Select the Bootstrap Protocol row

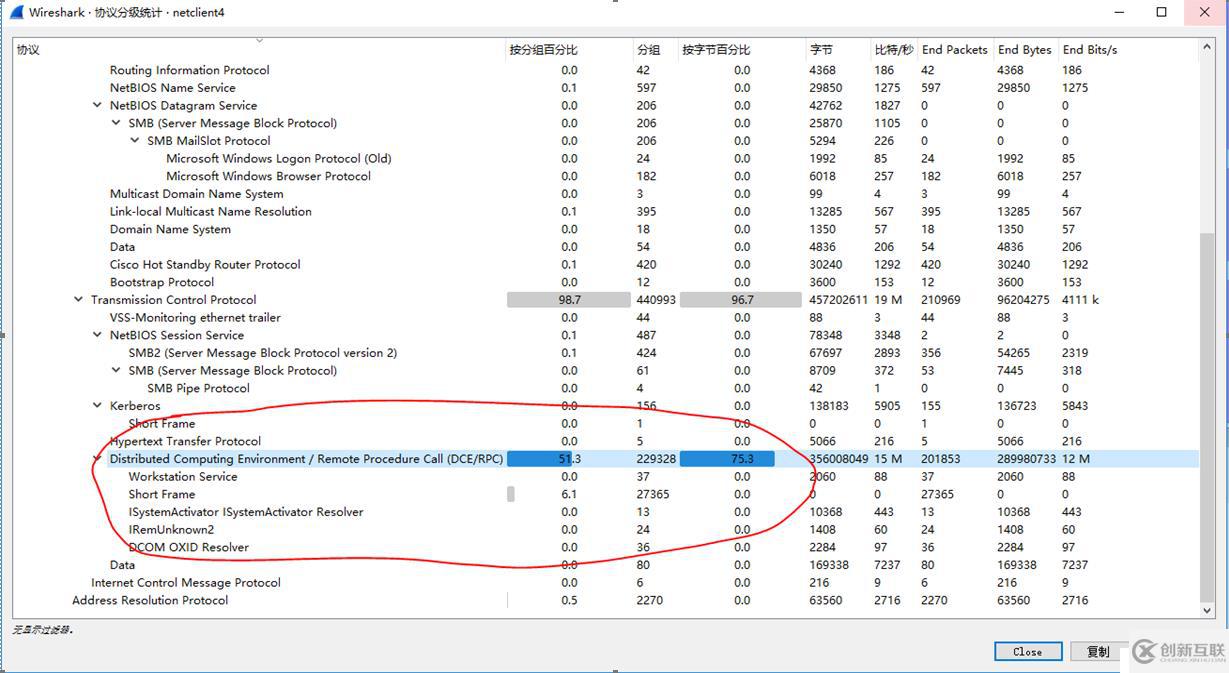coord(605,282)
